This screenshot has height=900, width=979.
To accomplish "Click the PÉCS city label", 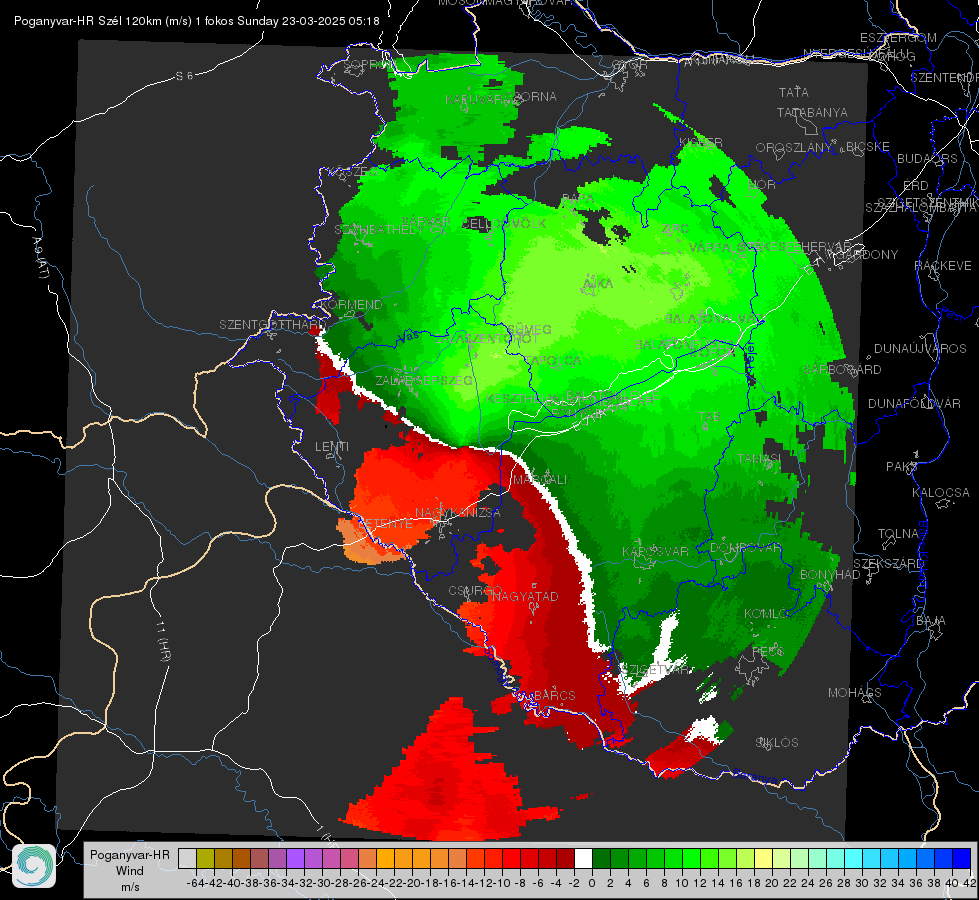I will click(767, 651).
